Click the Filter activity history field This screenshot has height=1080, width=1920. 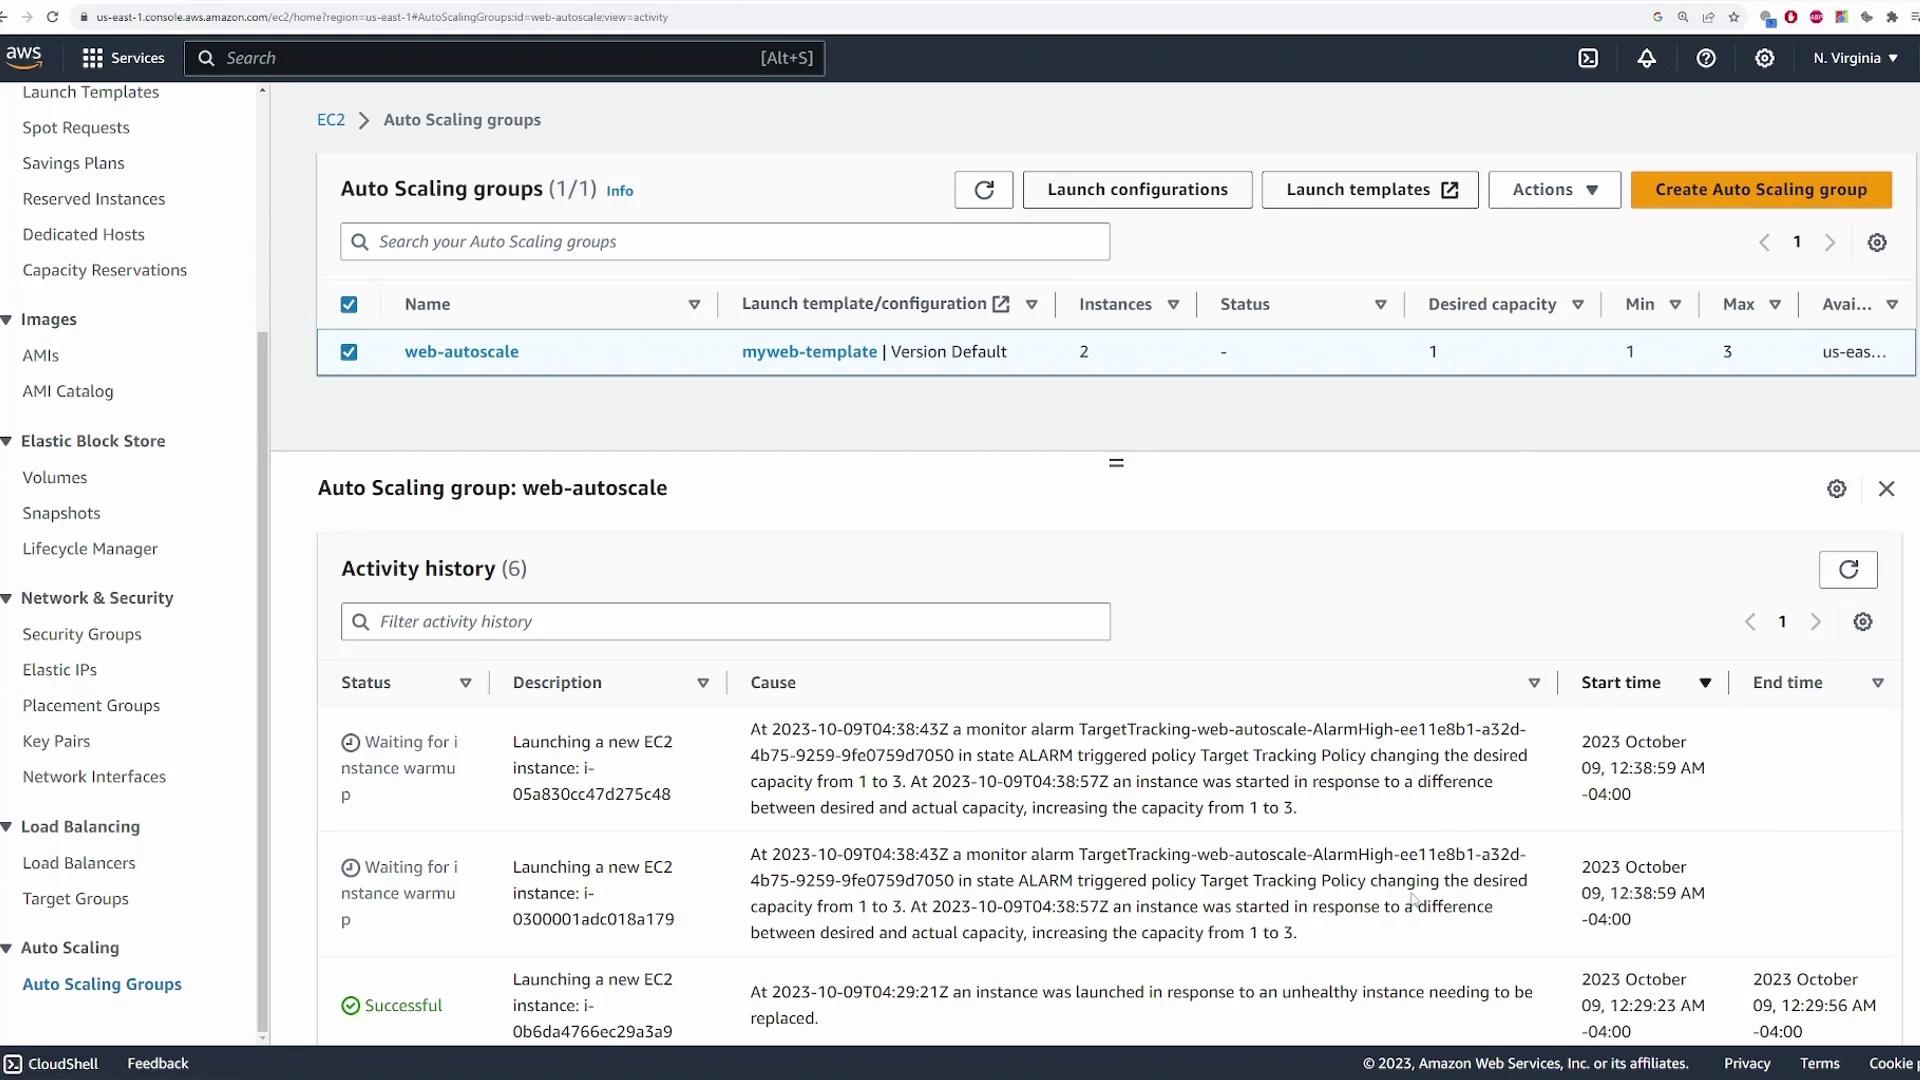(725, 622)
